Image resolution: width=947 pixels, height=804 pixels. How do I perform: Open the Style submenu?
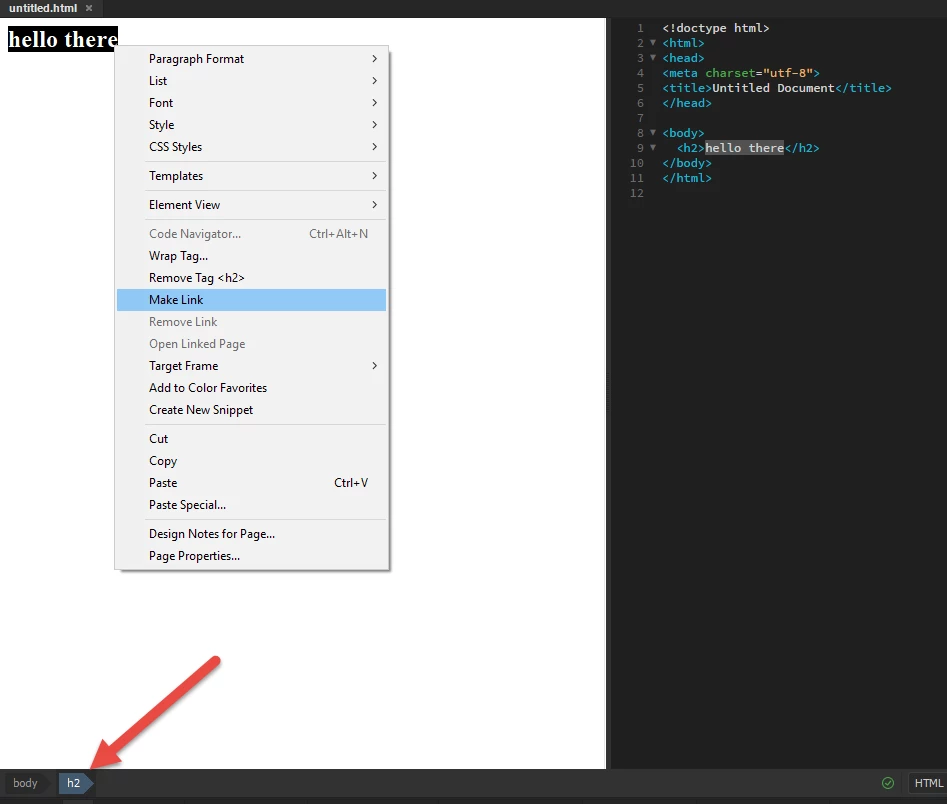pyautogui.click(x=251, y=124)
